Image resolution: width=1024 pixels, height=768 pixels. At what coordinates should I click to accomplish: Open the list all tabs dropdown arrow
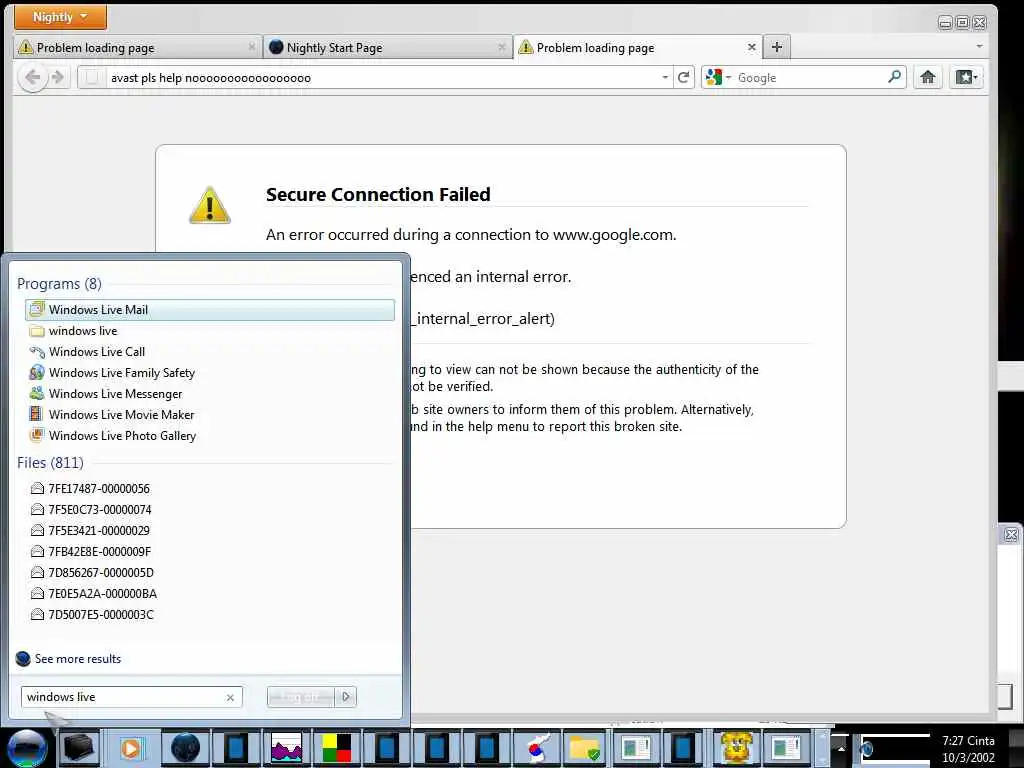pyautogui.click(x=979, y=46)
